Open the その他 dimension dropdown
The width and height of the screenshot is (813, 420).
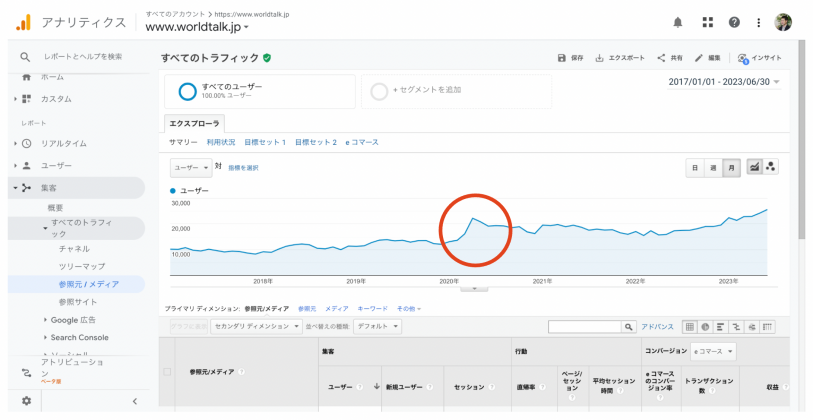[x=409, y=309]
